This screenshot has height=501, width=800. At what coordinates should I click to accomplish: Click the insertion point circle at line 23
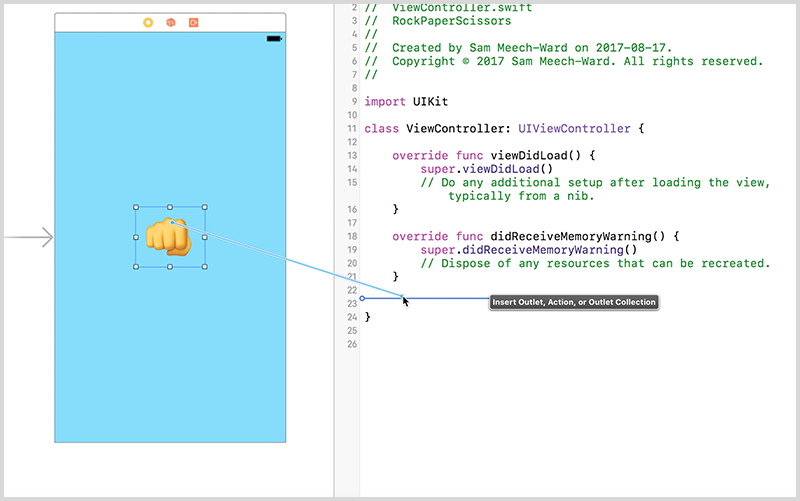(x=362, y=298)
